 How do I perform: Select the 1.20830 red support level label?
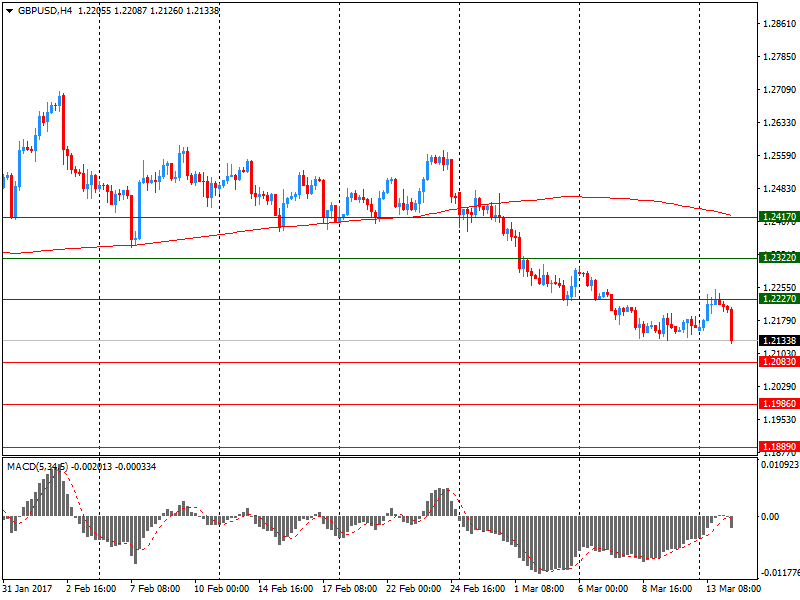(x=779, y=362)
